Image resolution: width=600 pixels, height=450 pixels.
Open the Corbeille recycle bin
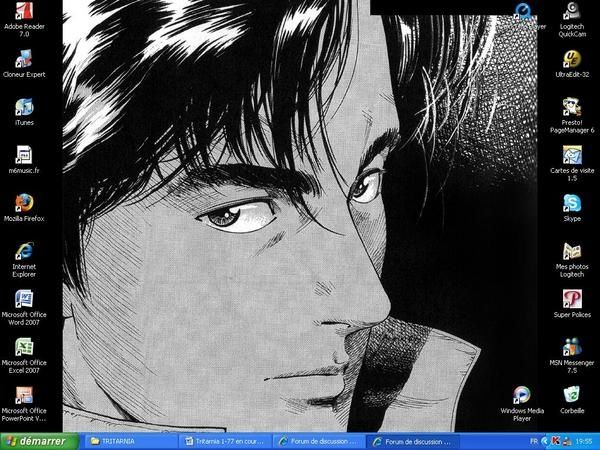[x=572, y=400]
